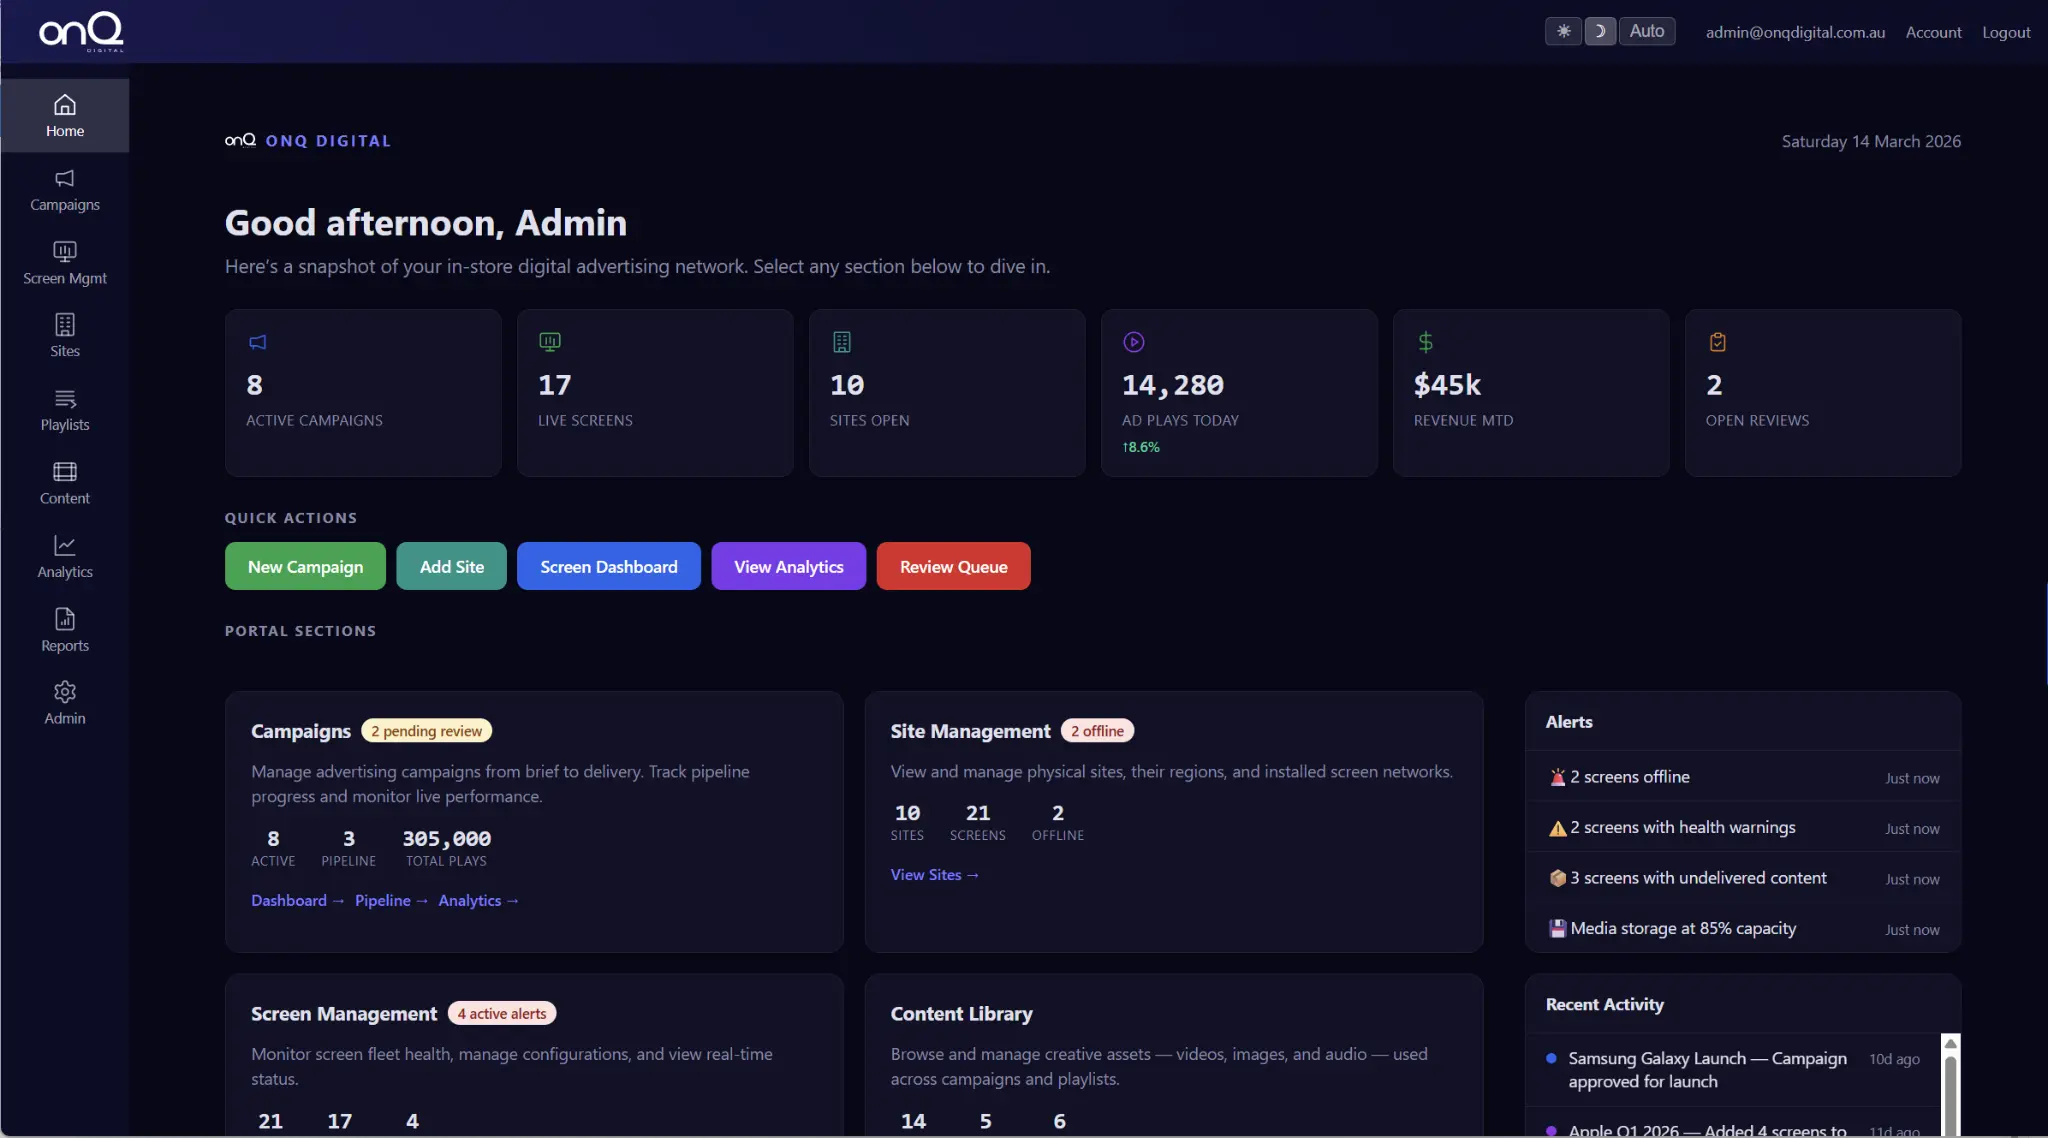
Task: Click scroll-up arrow in Recent Activity
Action: tap(1950, 1044)
